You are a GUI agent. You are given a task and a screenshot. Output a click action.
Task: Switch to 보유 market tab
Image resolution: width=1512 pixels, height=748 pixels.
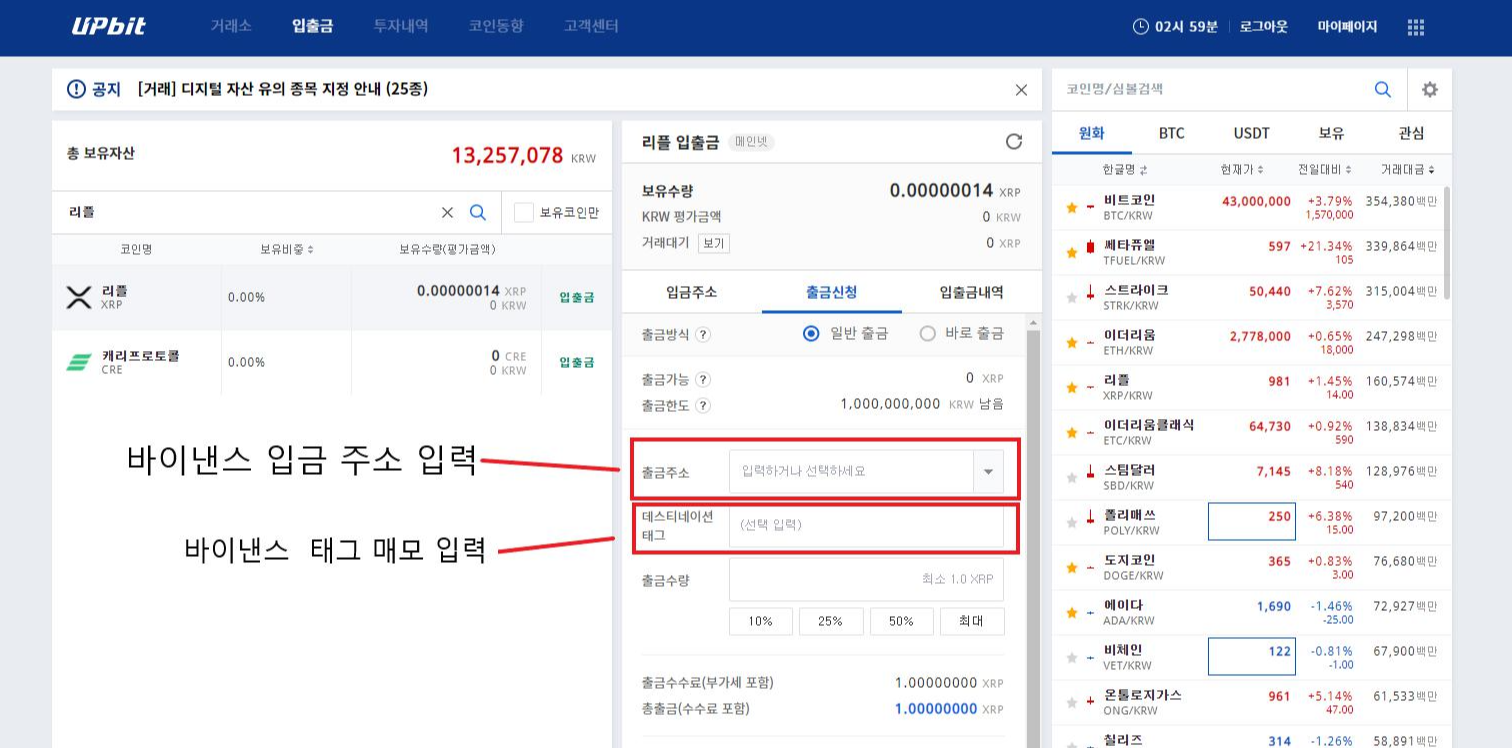click(x=1331, y=133)
